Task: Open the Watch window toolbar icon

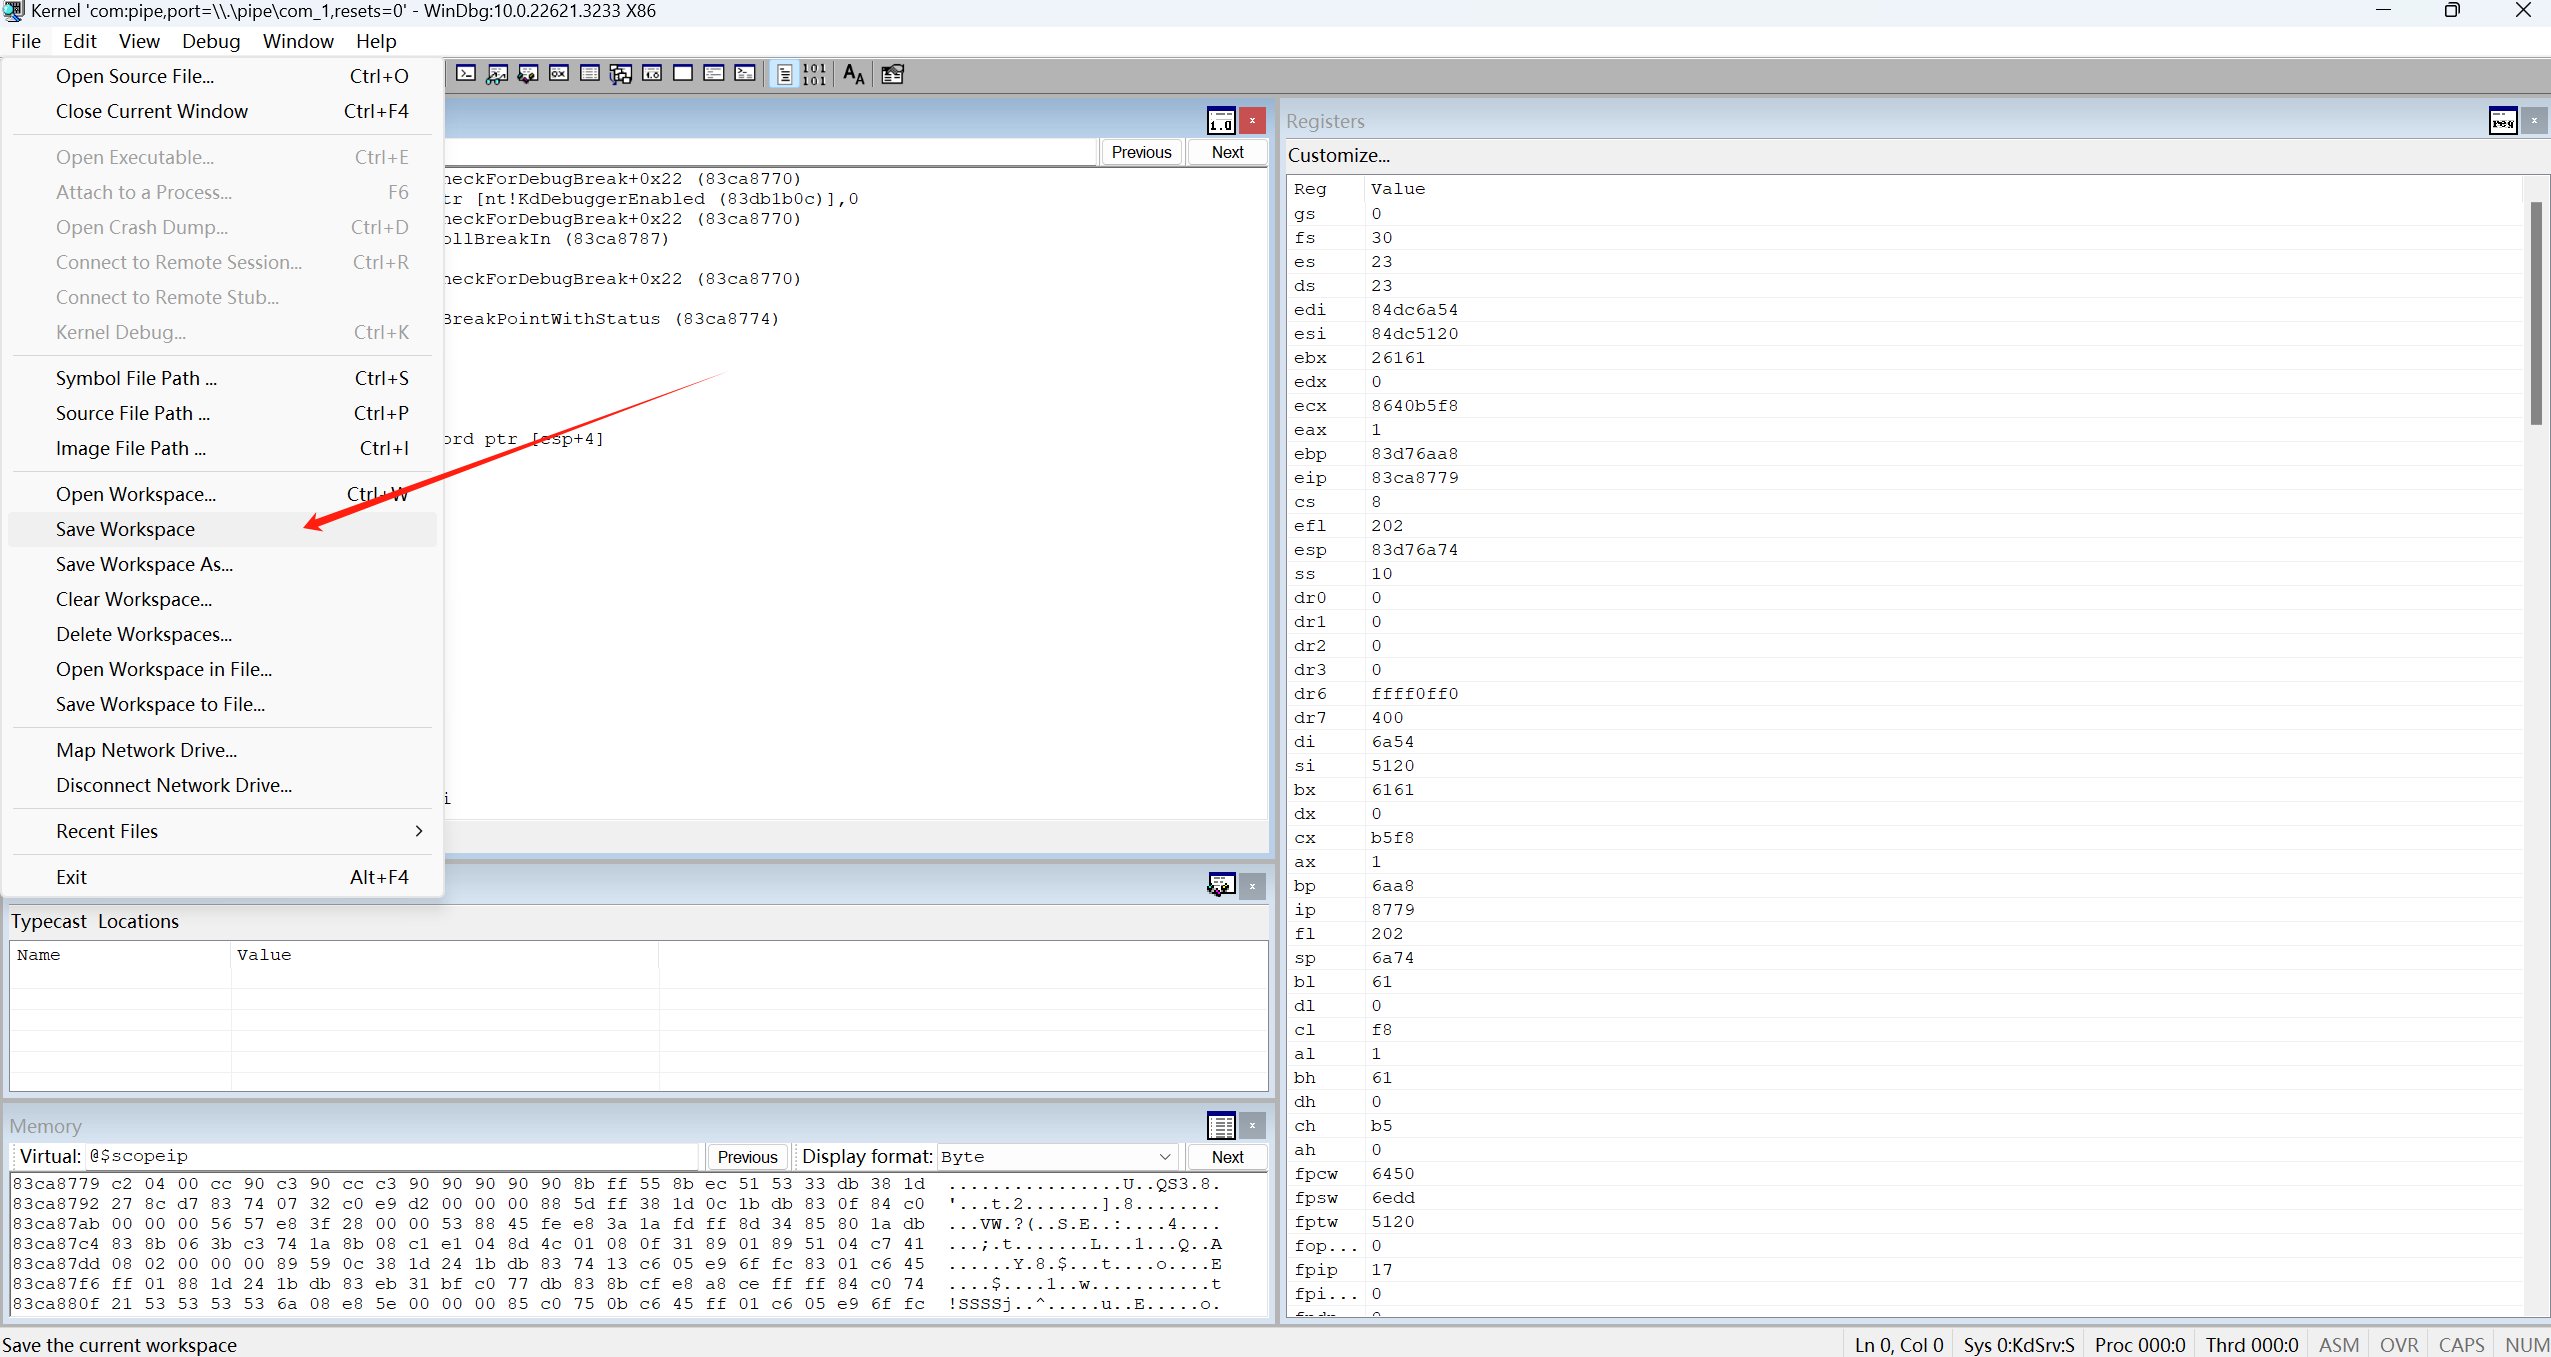Action: [497, 74]
